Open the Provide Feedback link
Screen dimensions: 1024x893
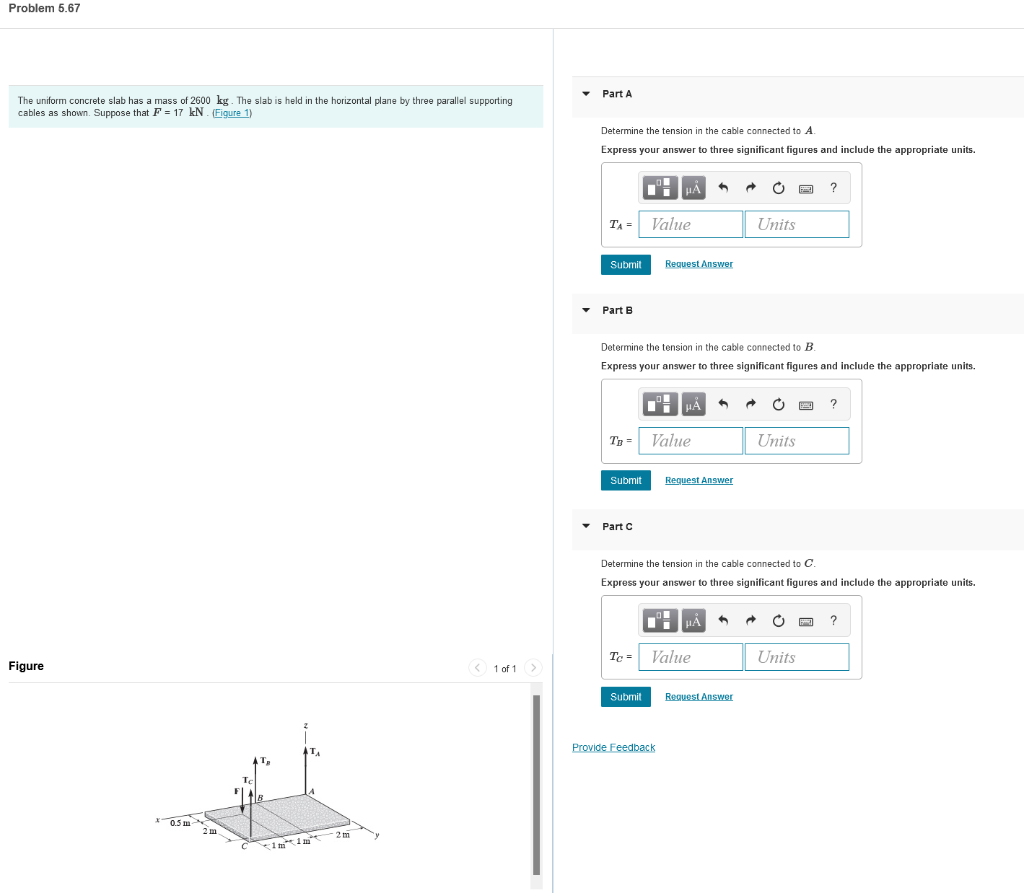pos(613,747)
